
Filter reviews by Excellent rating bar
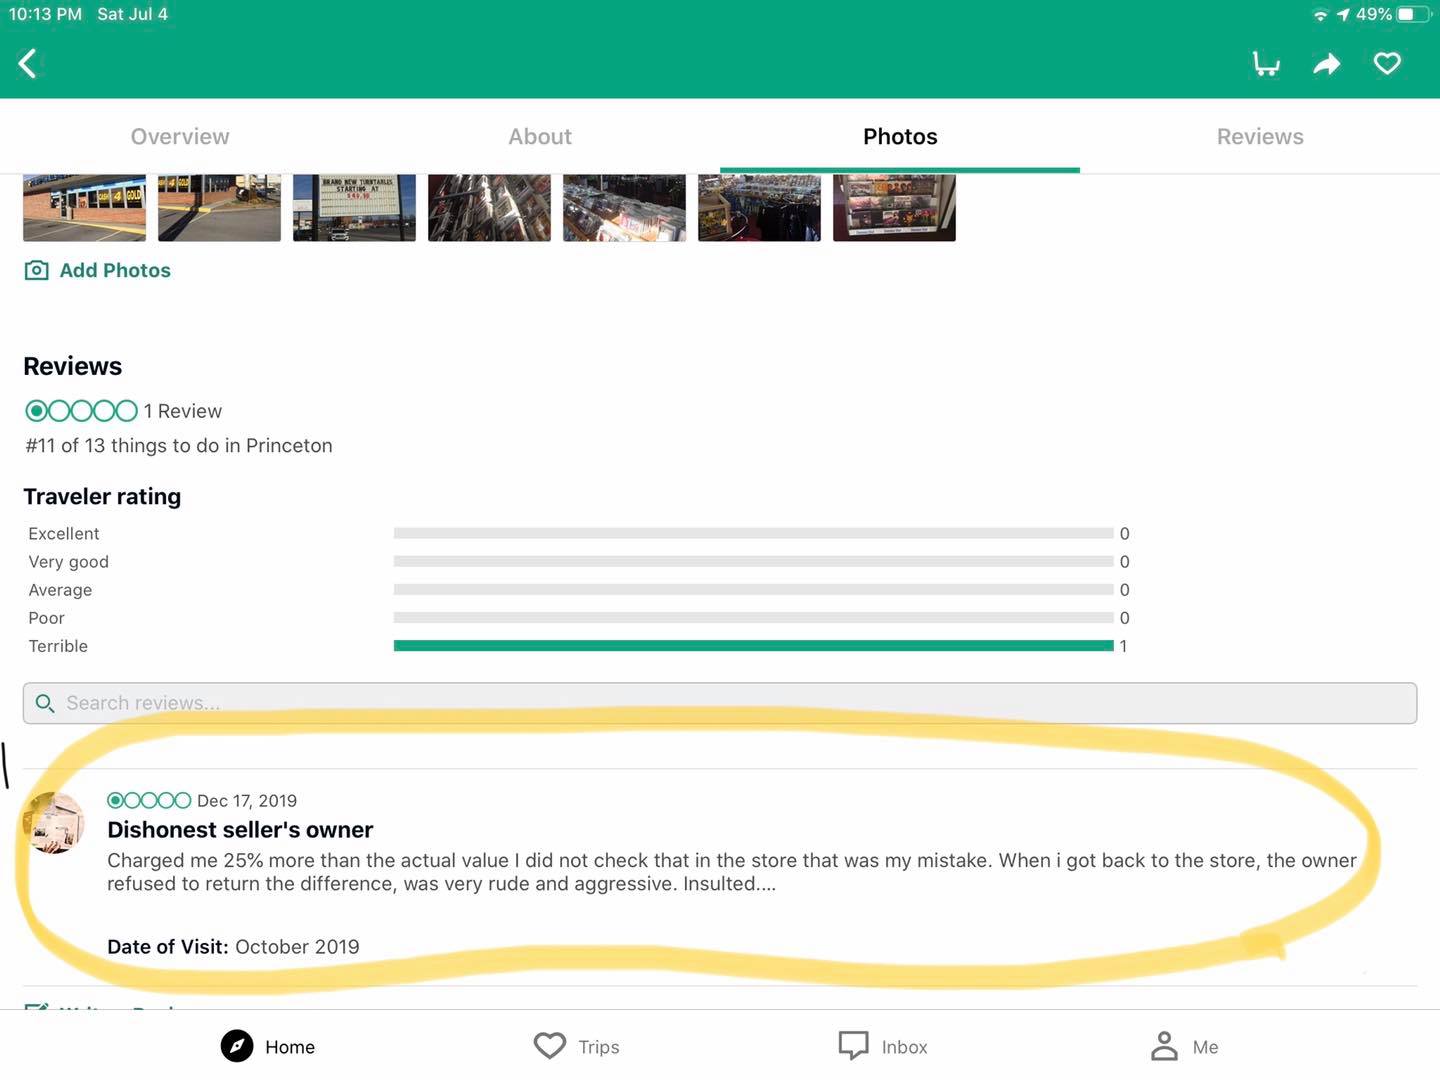point(754,533)
